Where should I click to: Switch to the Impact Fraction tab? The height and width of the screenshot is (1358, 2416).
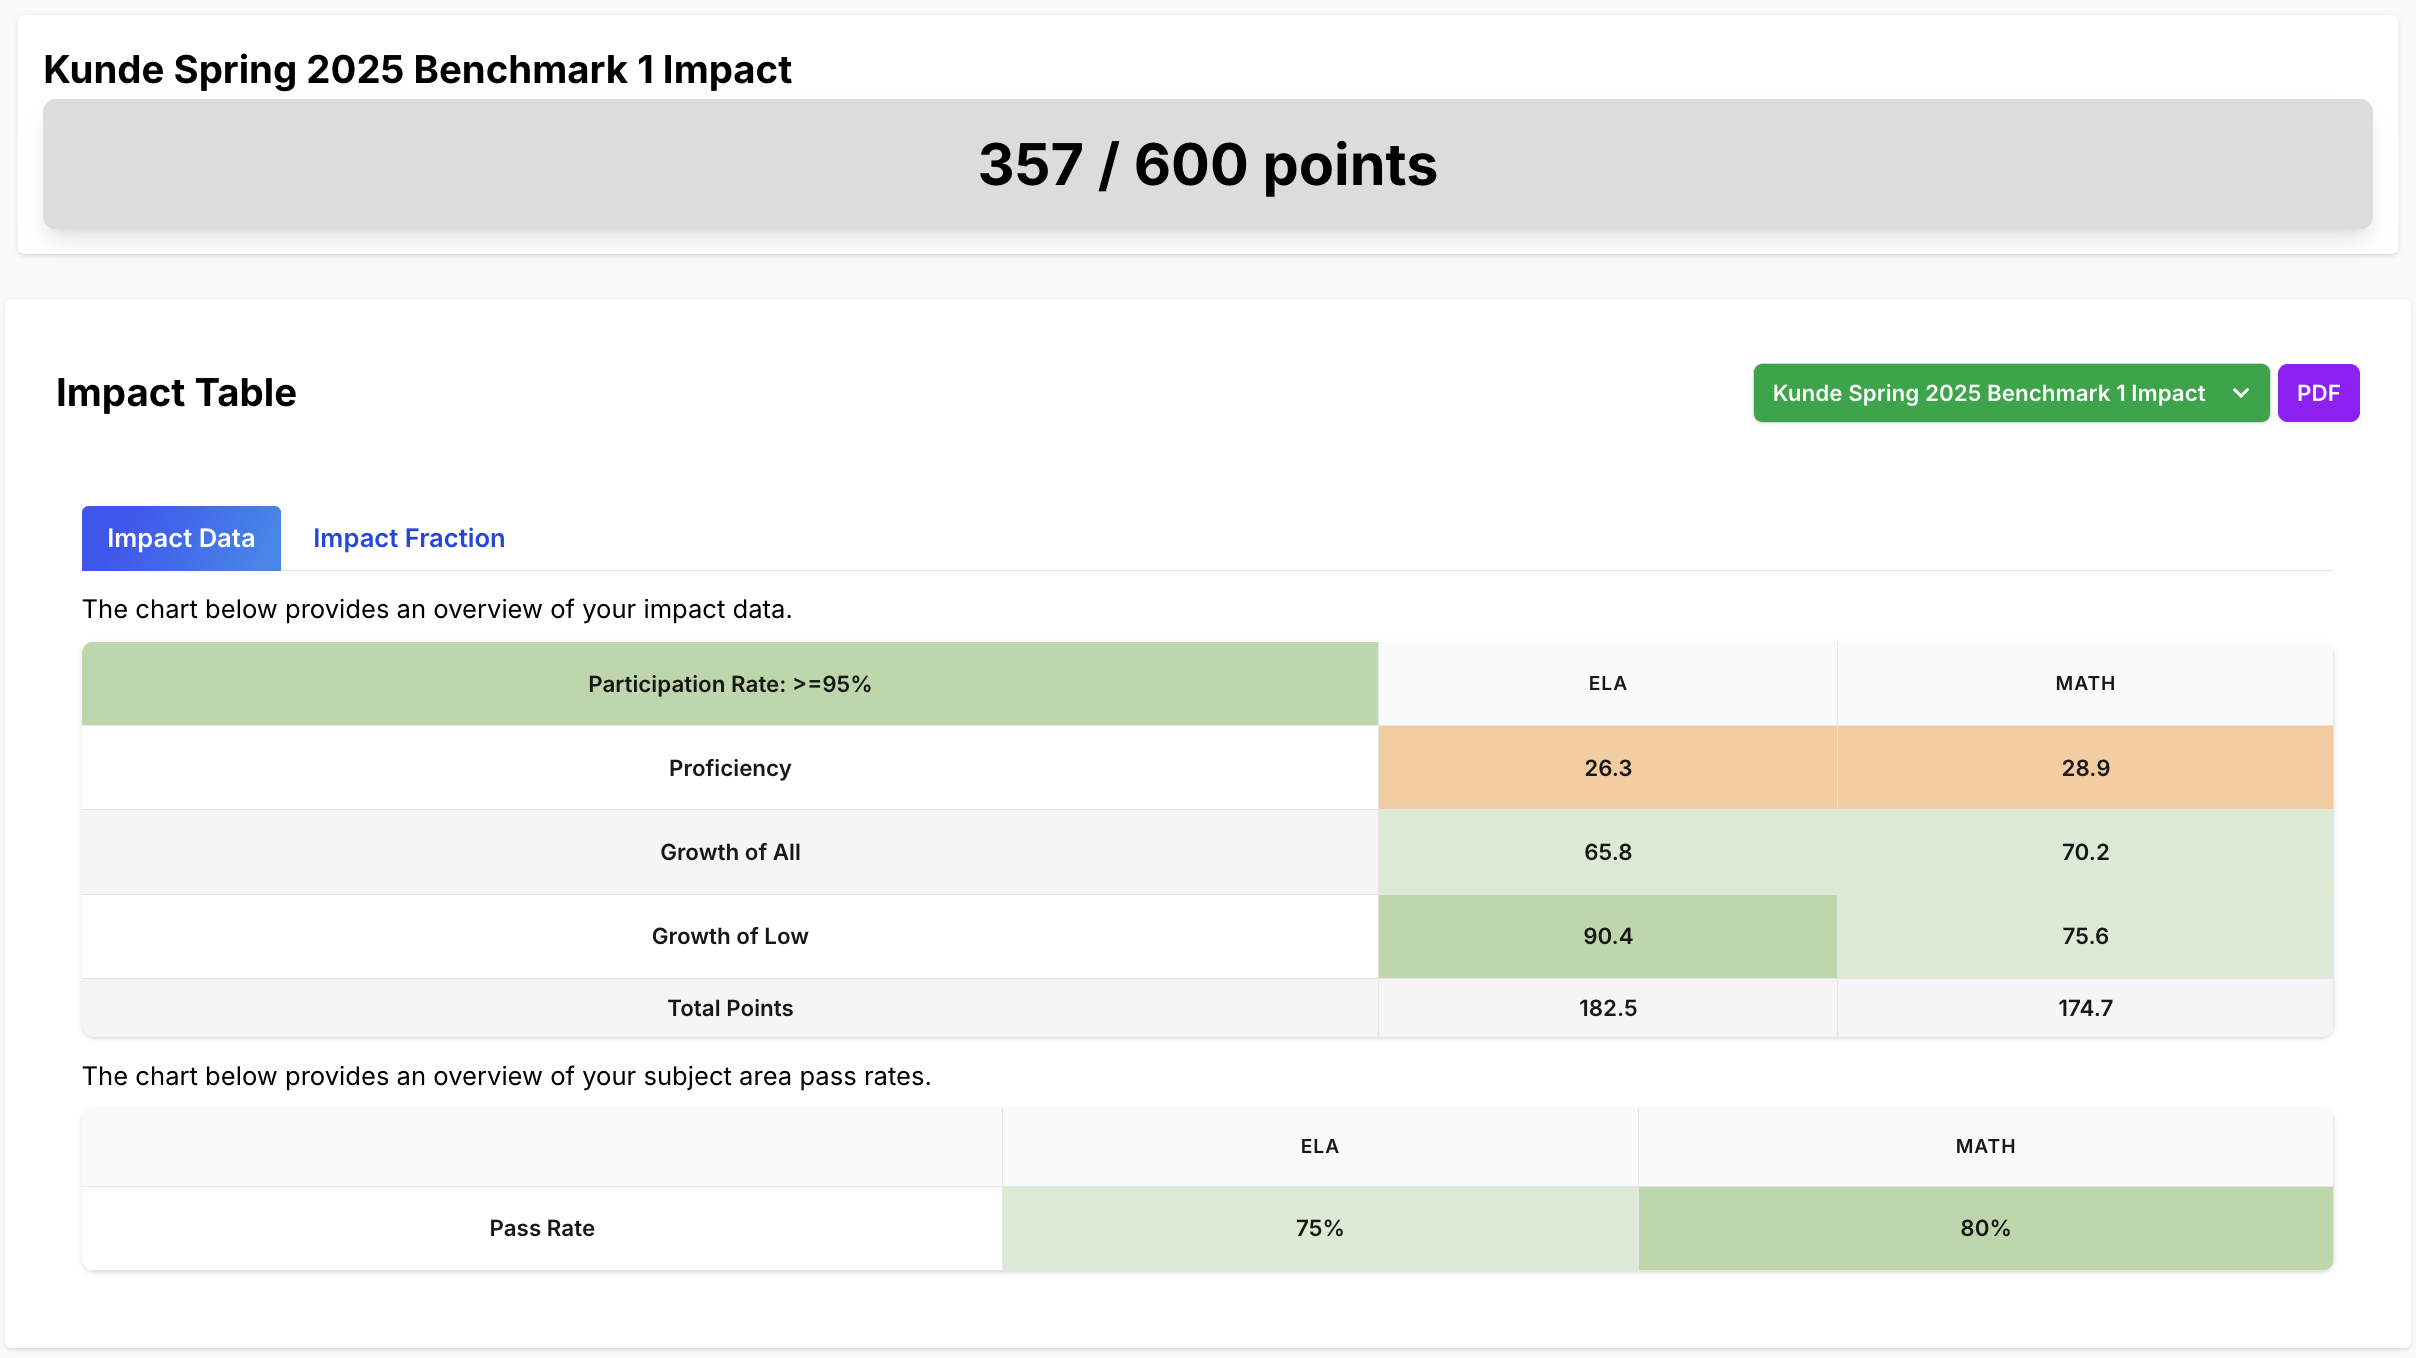pyautogui.click(x=408, y=538)
